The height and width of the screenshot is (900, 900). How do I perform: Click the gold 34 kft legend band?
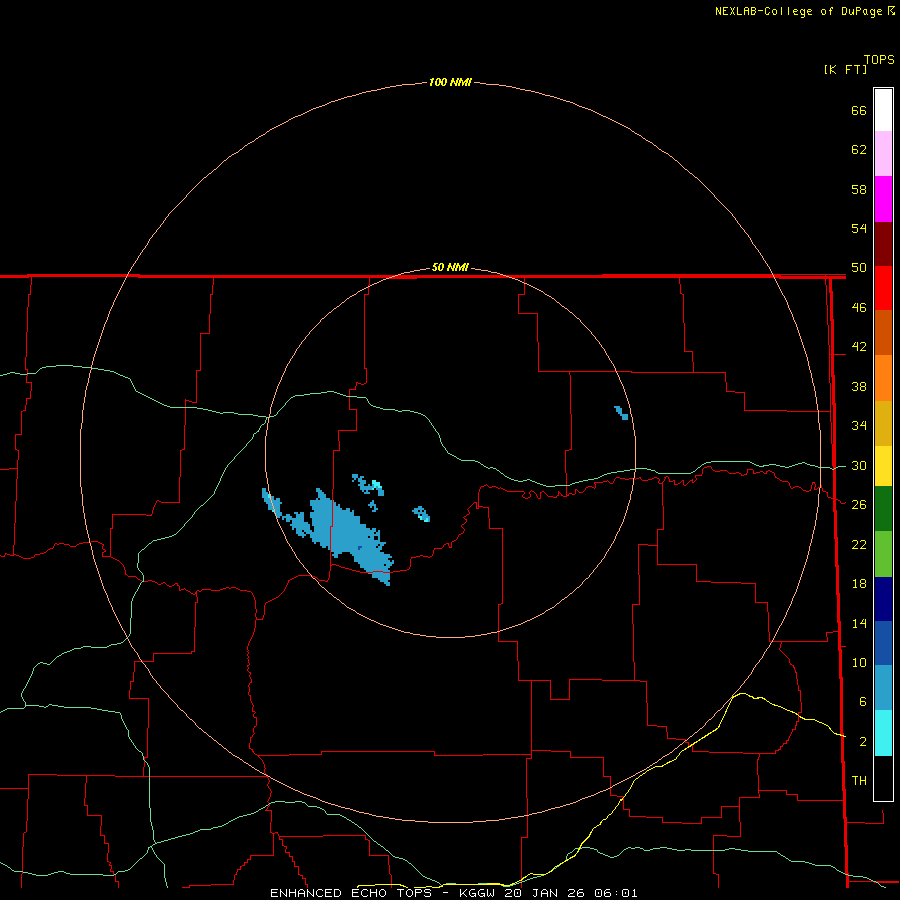[883, 423]
